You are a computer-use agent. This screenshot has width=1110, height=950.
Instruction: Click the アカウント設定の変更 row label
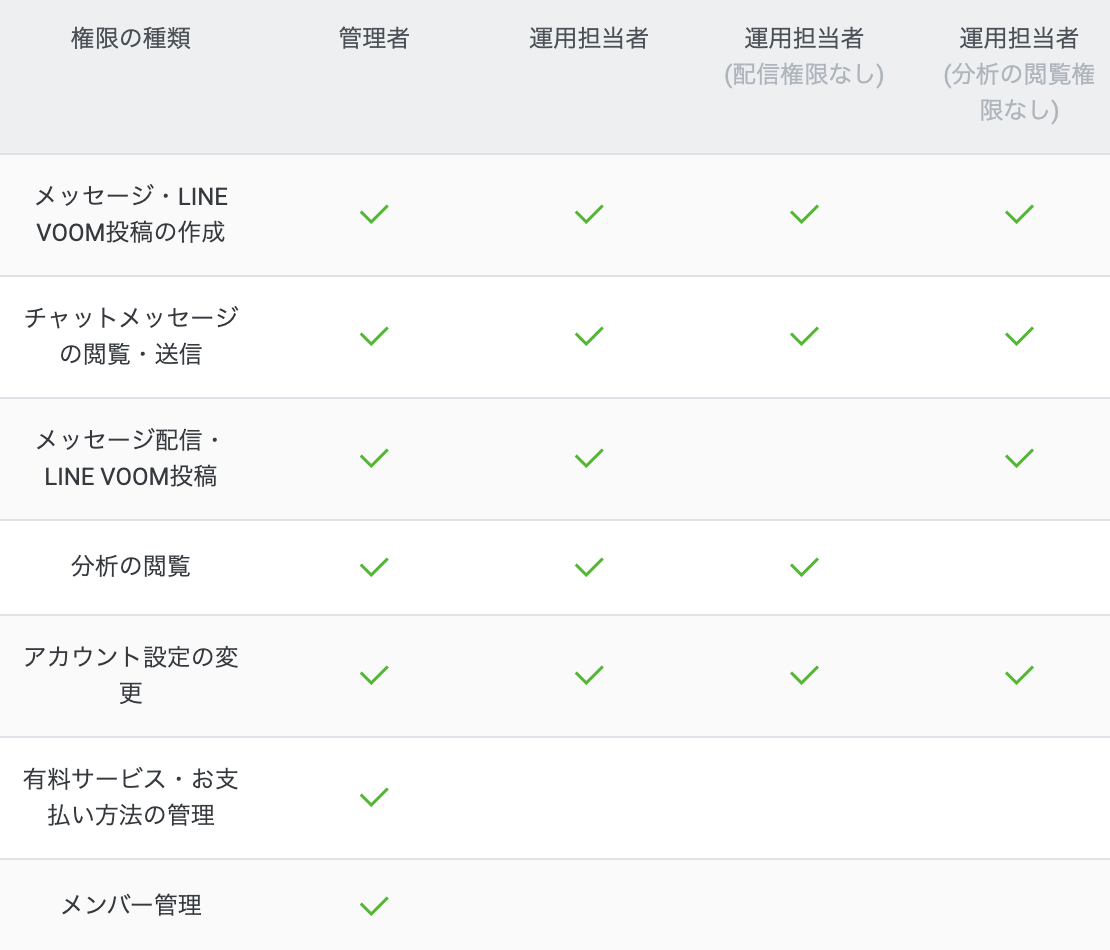pos(131,675)
